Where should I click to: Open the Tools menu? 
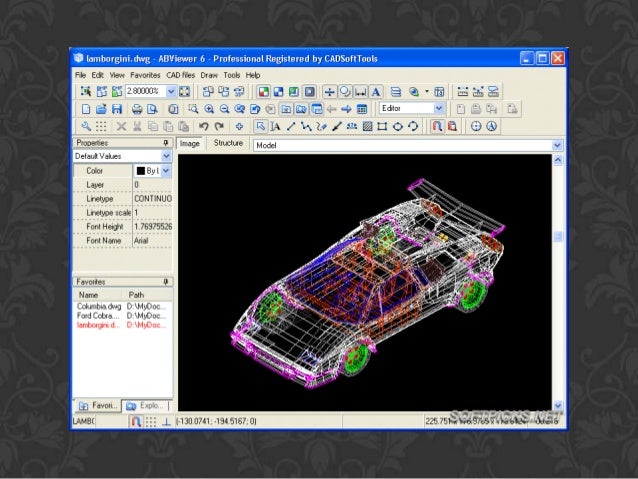232,75
